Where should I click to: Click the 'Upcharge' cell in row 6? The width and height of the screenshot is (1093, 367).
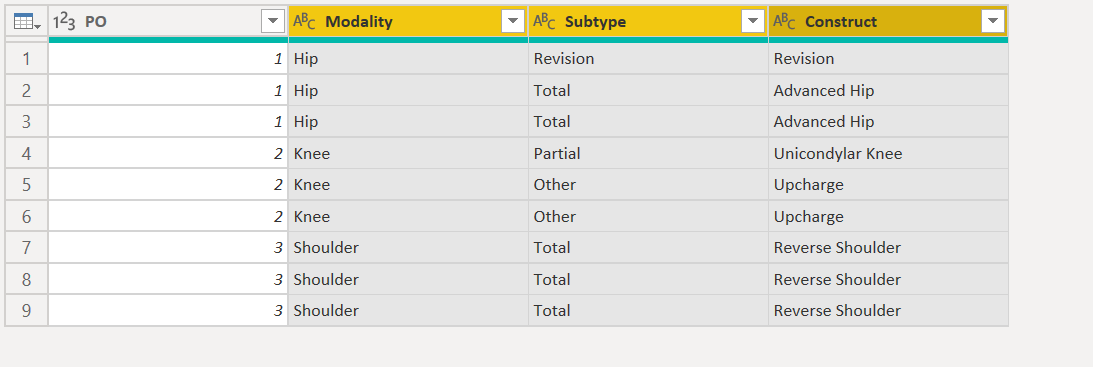pos(888,216)
